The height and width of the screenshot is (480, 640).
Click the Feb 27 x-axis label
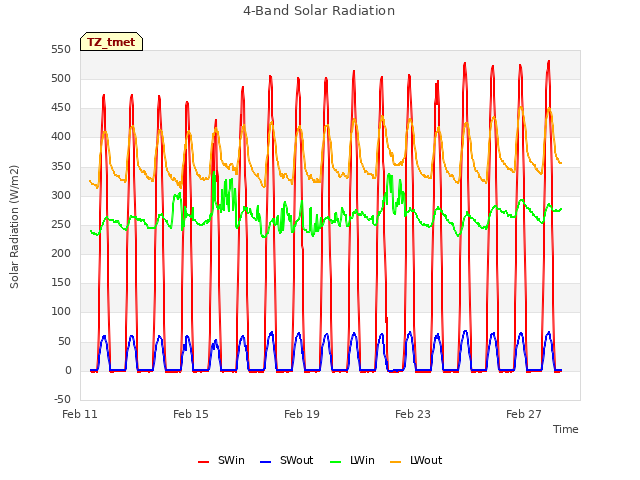pos(524,414)
